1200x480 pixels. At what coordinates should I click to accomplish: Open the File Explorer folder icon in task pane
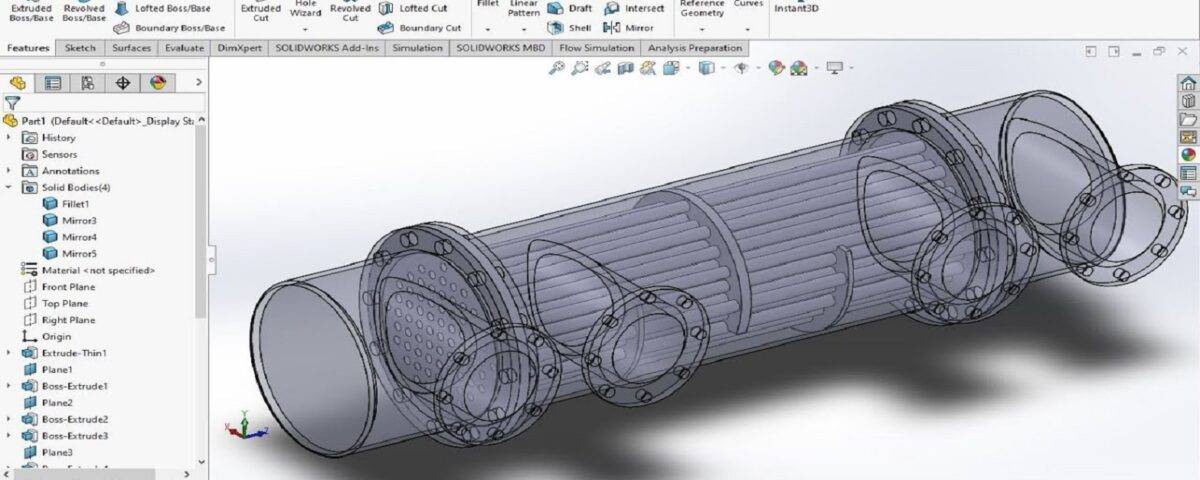coord(1188,119)
